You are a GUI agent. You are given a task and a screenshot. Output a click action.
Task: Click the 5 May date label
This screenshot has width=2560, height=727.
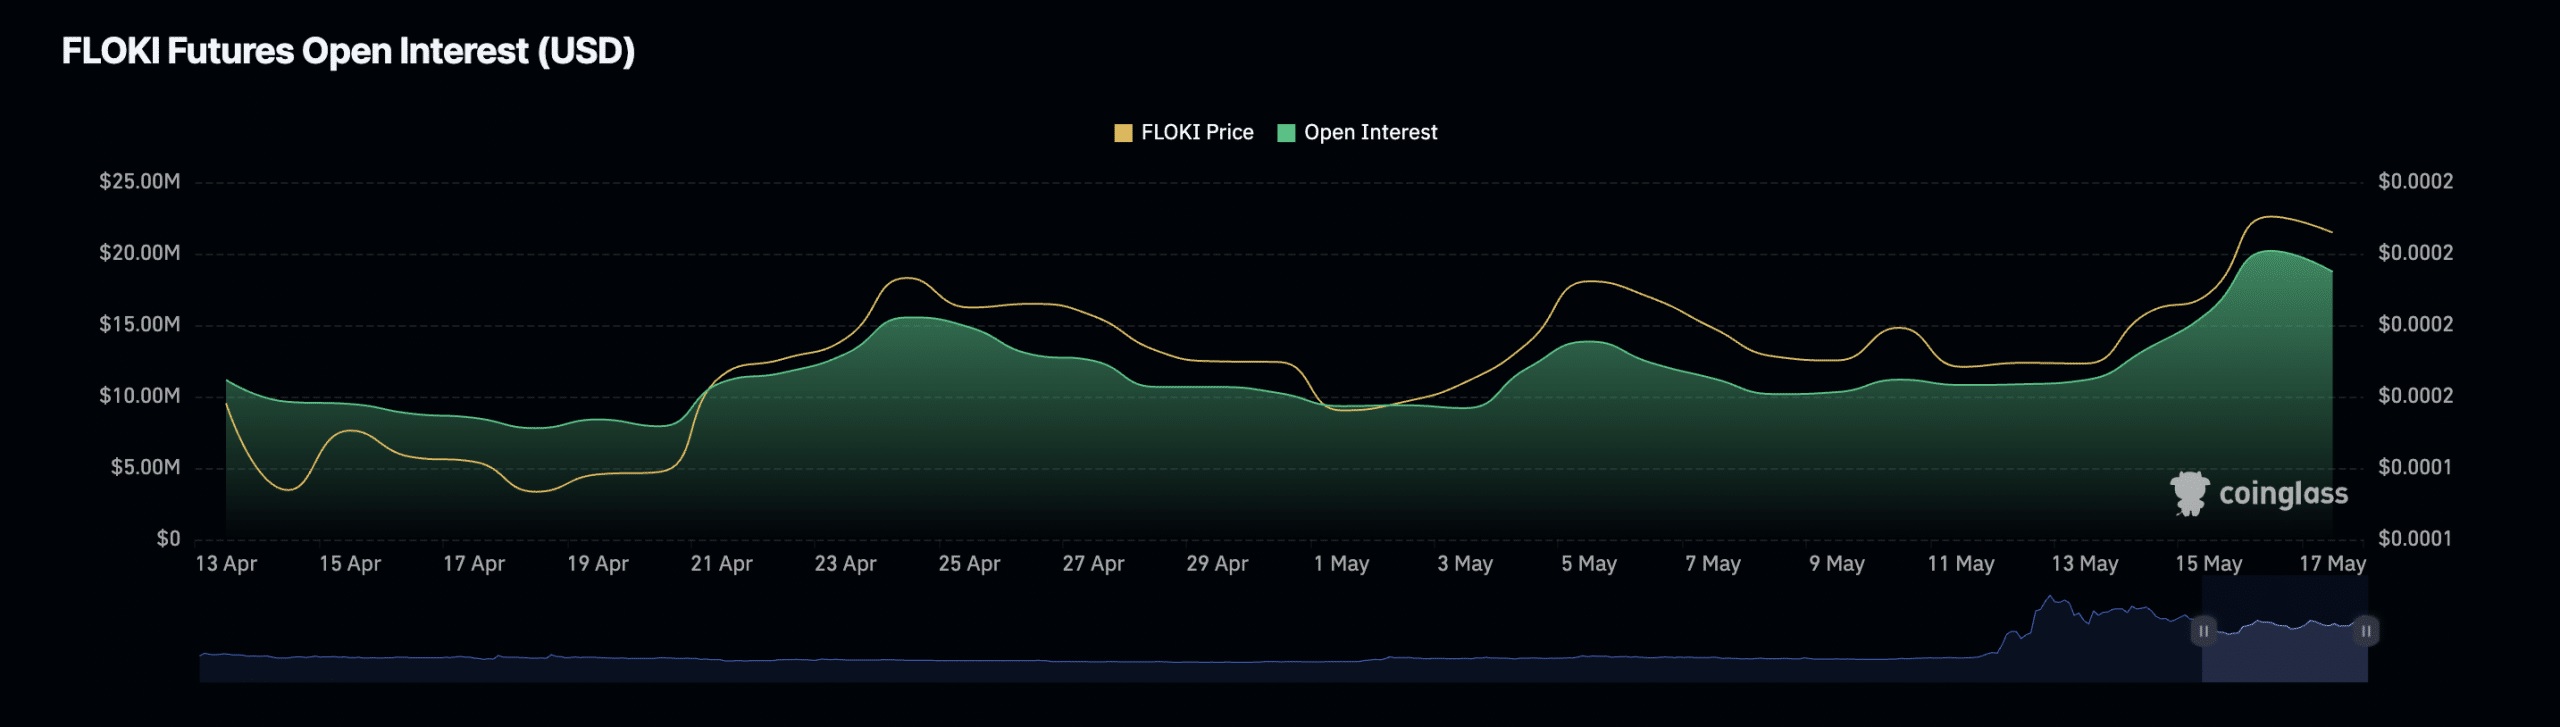click(x=1589, y=564)
